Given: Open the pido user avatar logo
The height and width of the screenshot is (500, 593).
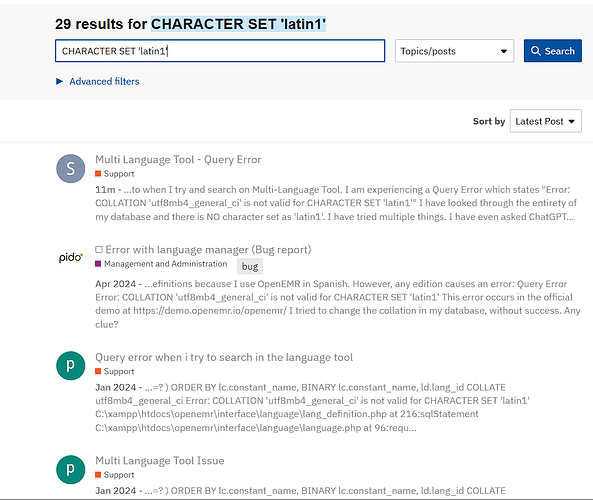Looking at the screenshot, I should [x=71, y=258].
